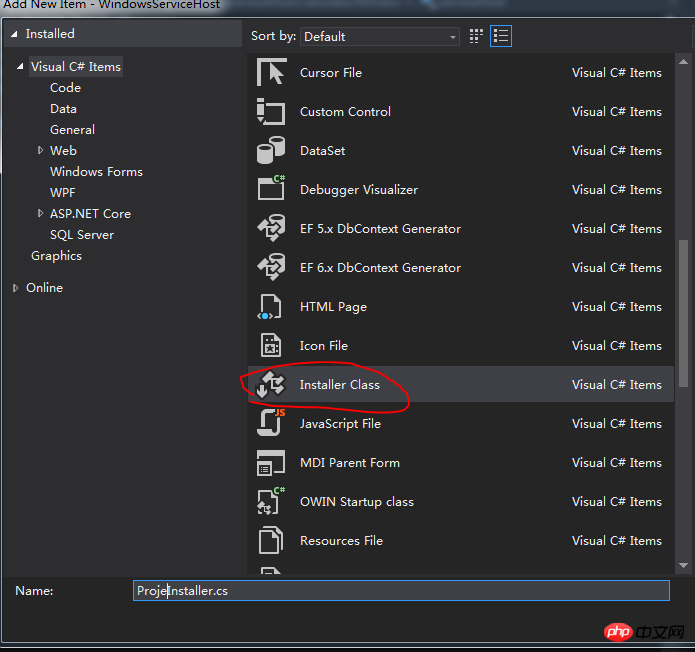Screen dimensions: 695x652
Task: Select the Code category
Action: [66, 87]
